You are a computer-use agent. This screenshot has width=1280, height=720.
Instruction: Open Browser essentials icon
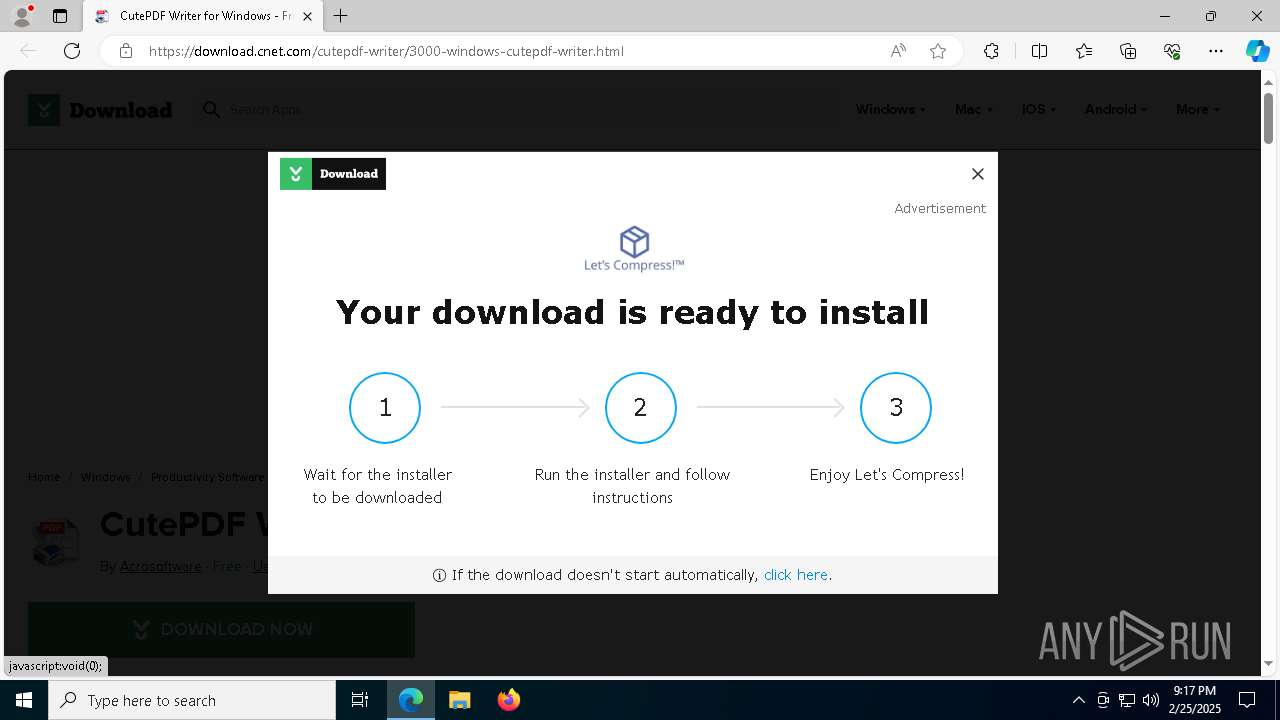(1172, 51)
